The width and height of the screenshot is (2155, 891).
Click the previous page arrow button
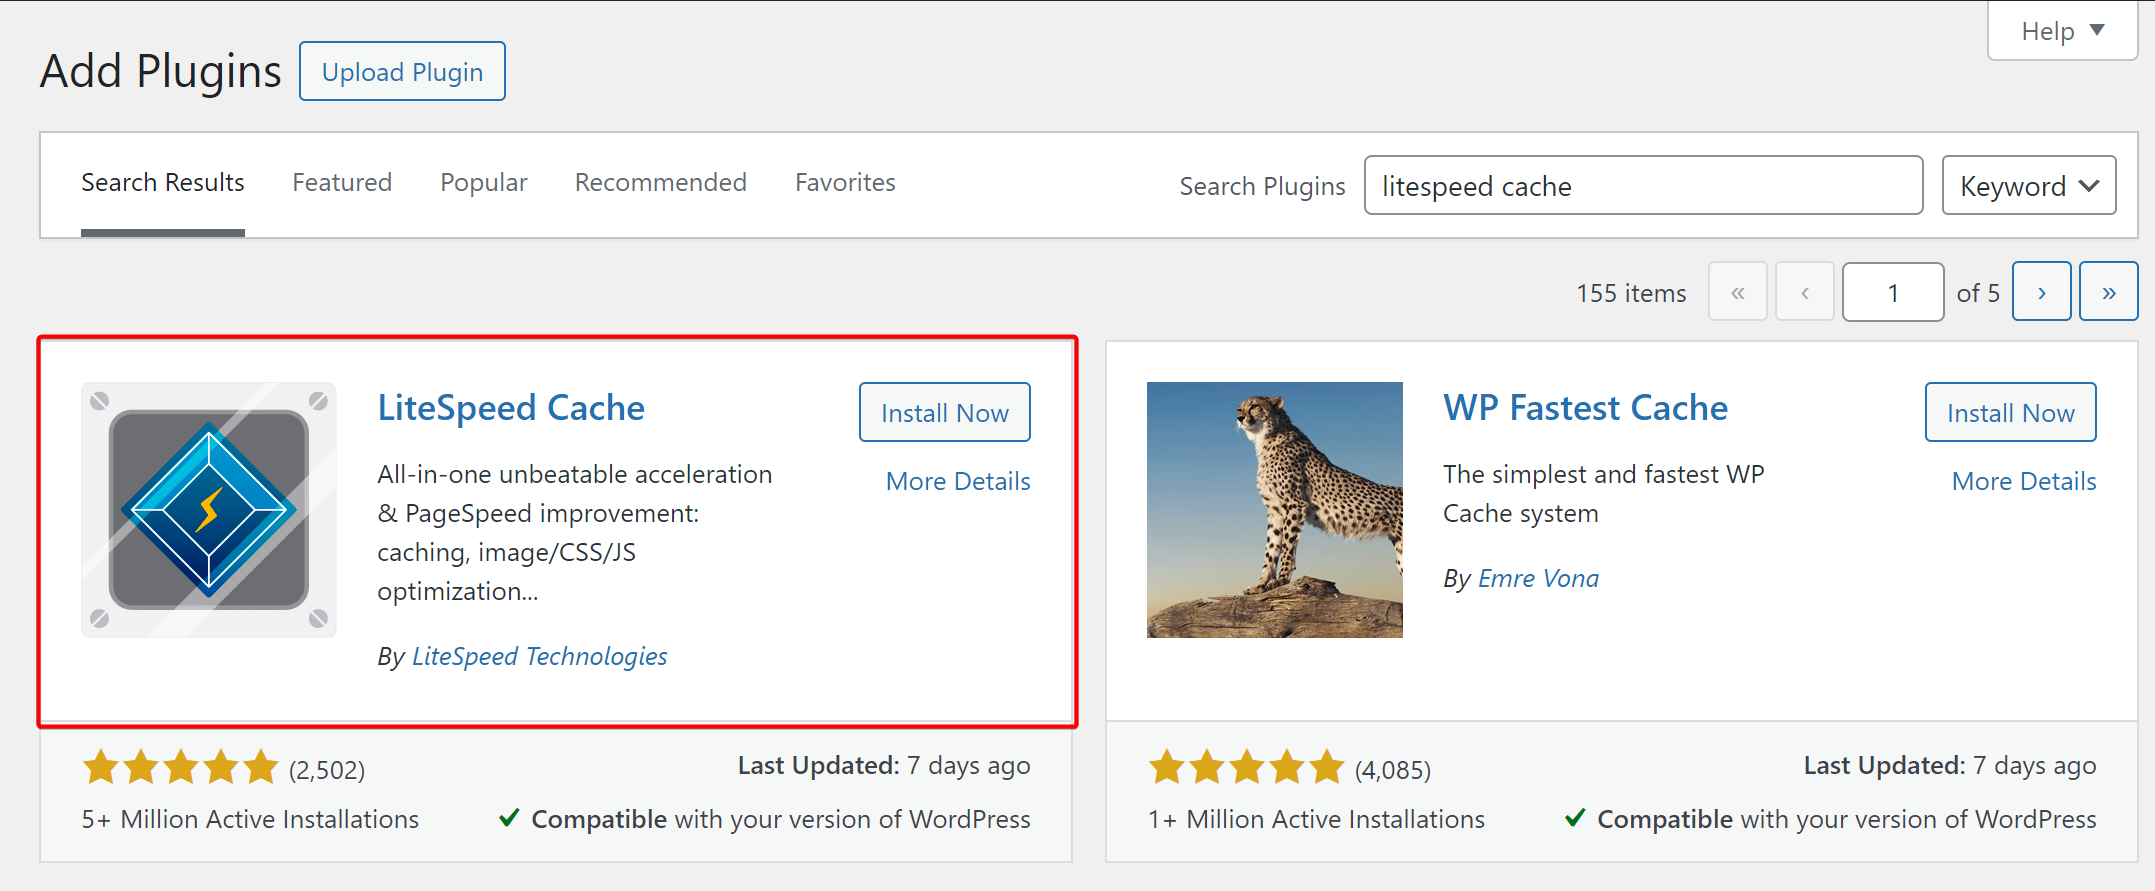(1804, 292)
